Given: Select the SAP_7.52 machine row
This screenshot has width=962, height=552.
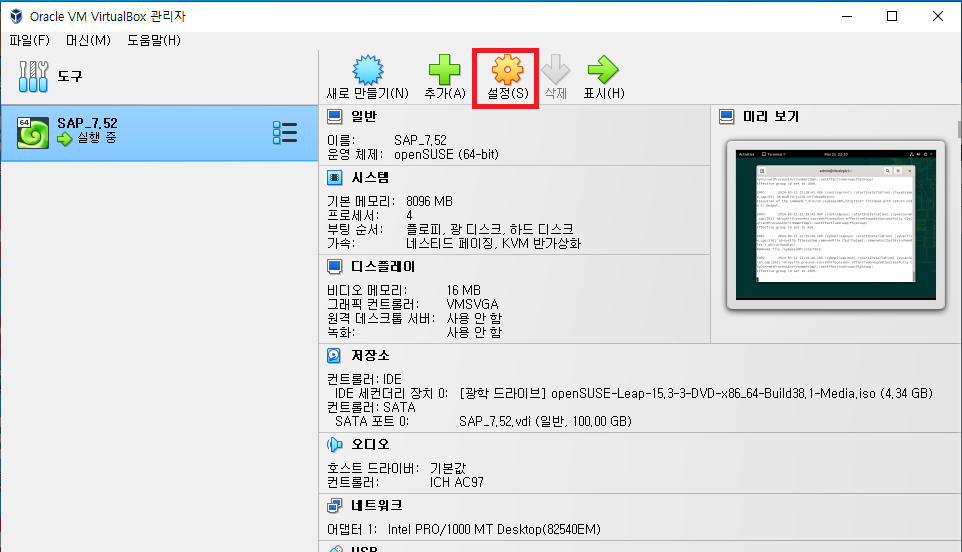Looking at the screenshot, I should 160,133.
